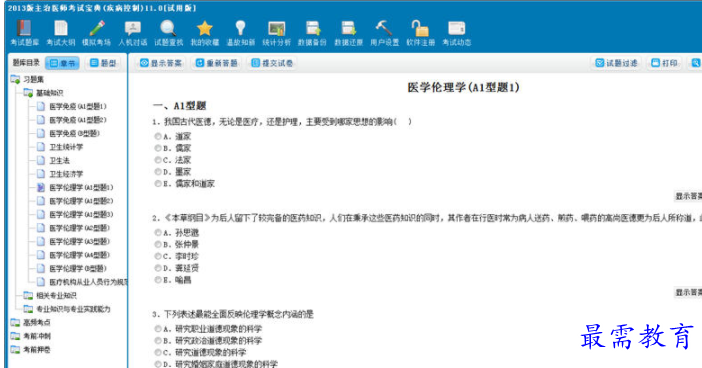Screen dimensions: 702x368
Task: Switch to the 题型 question type tab
Action: point(103,63)
